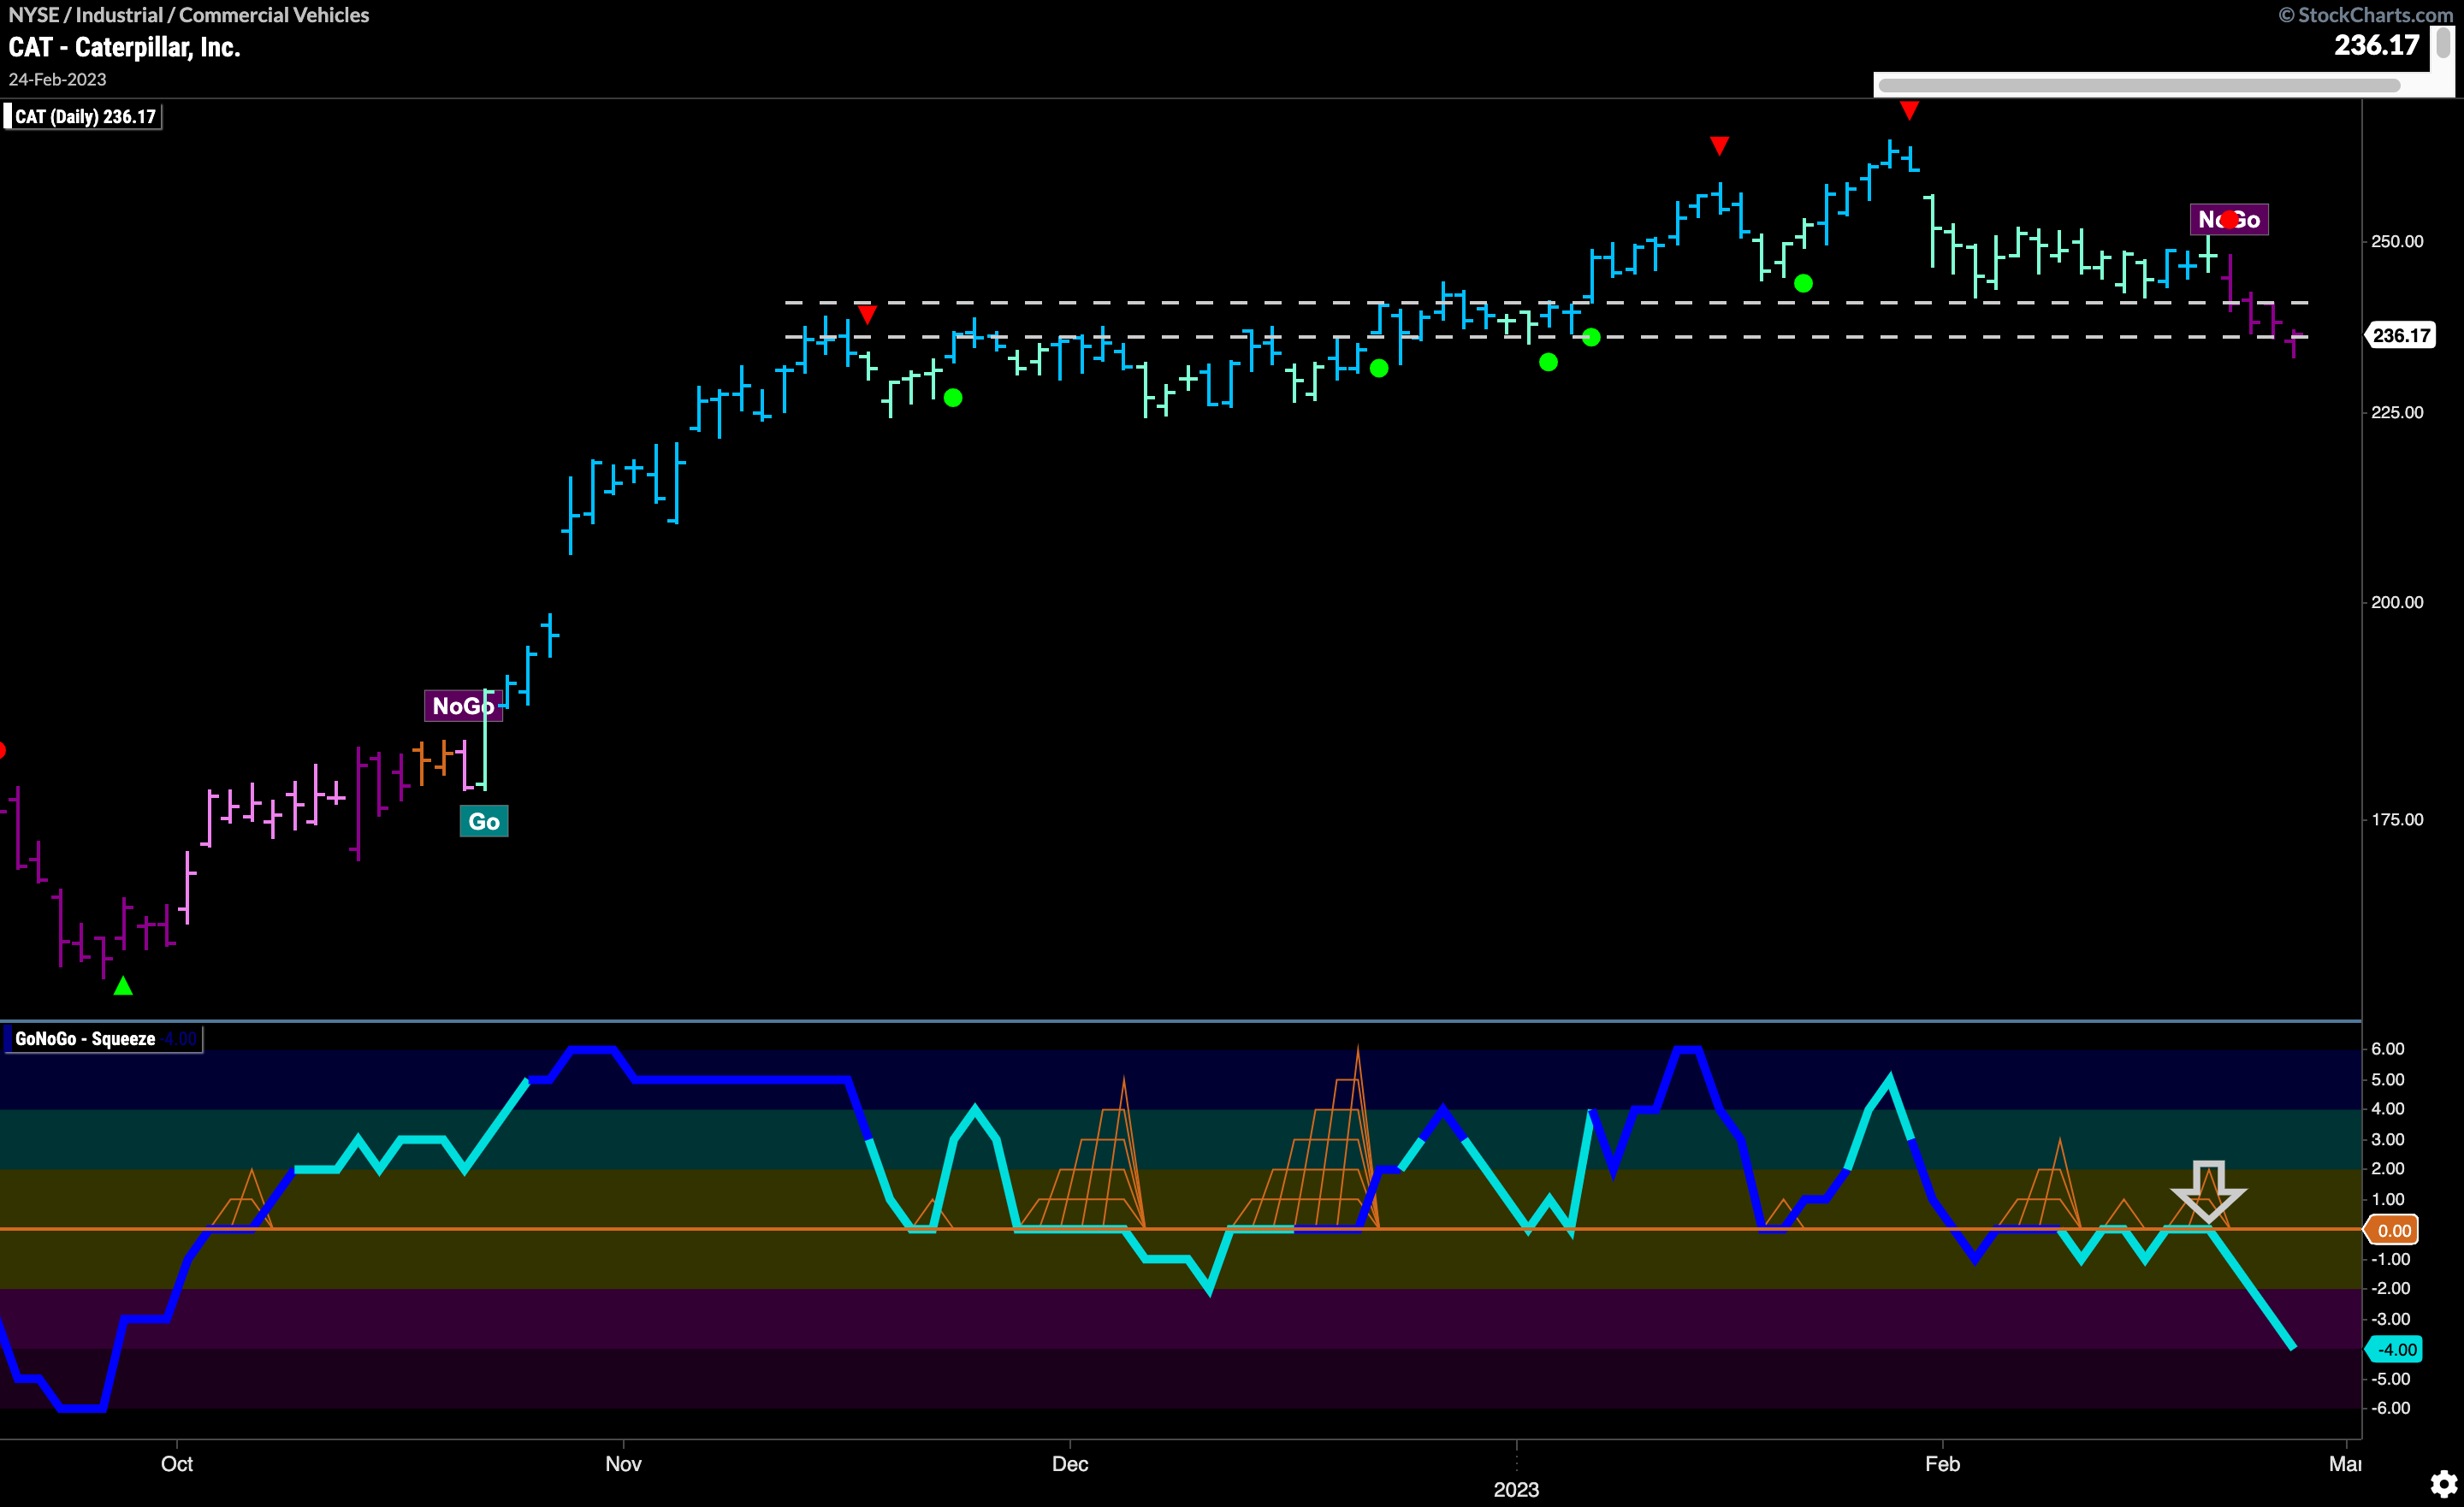This screenshot has width=2464, height=1507.
Task: Click the 2023 year axis label
Action: pyautogui.click(x=1516, y=1490)
